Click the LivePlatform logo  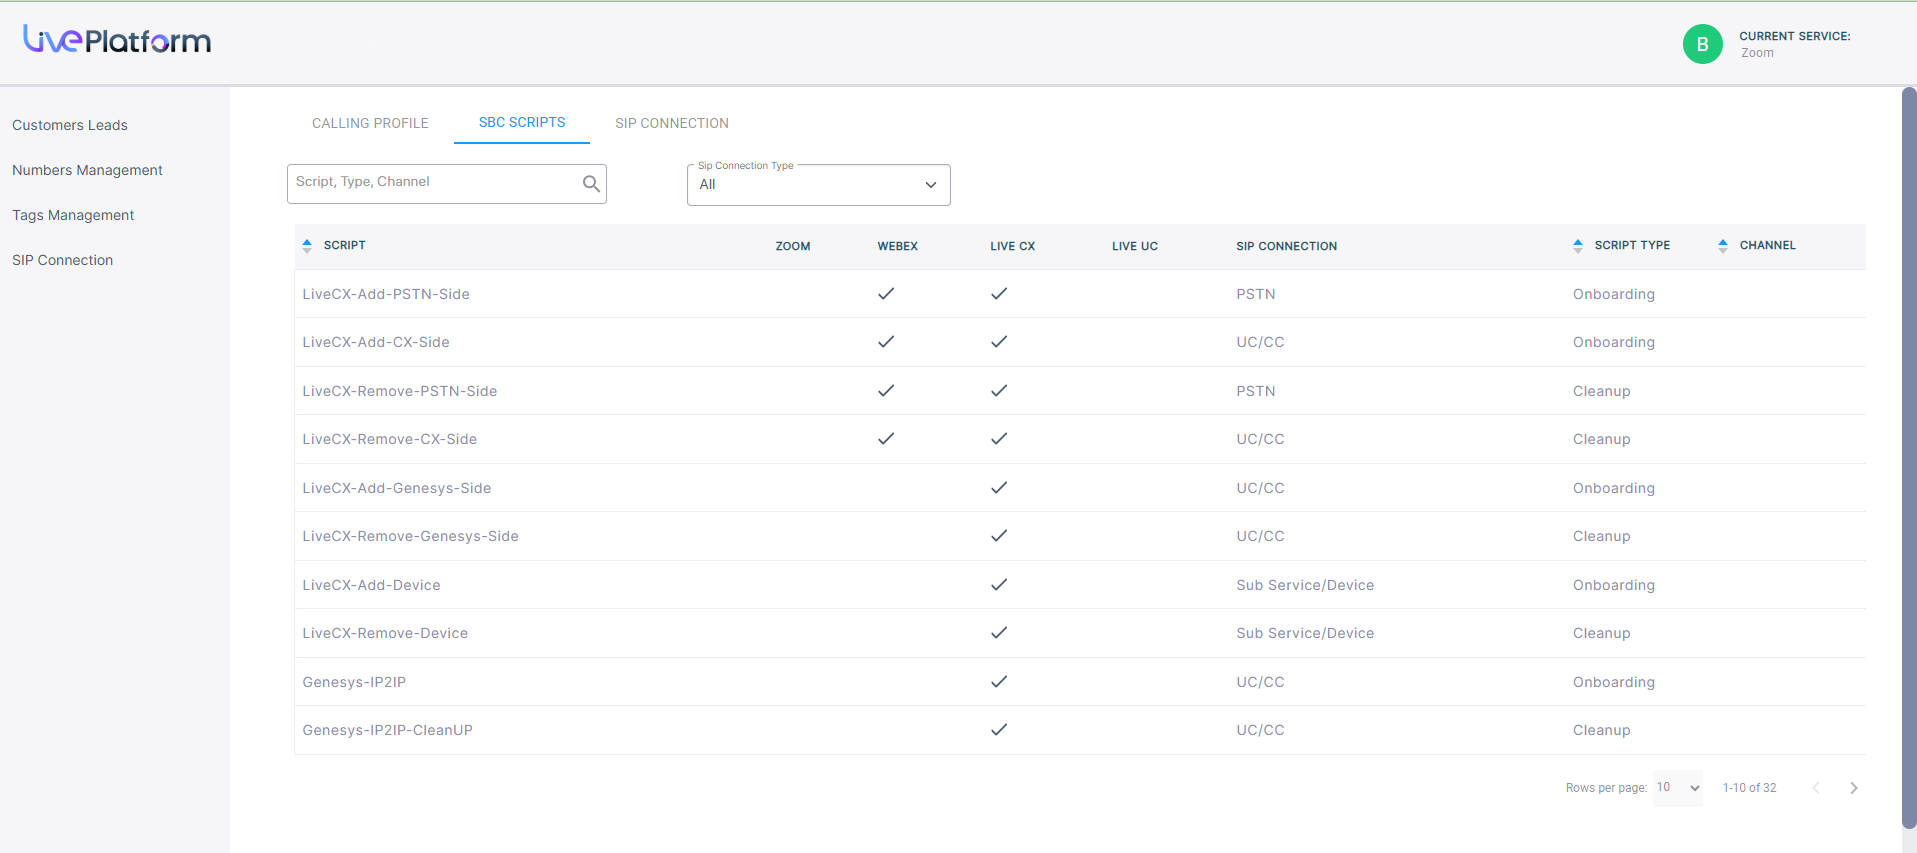click(117, 40)
